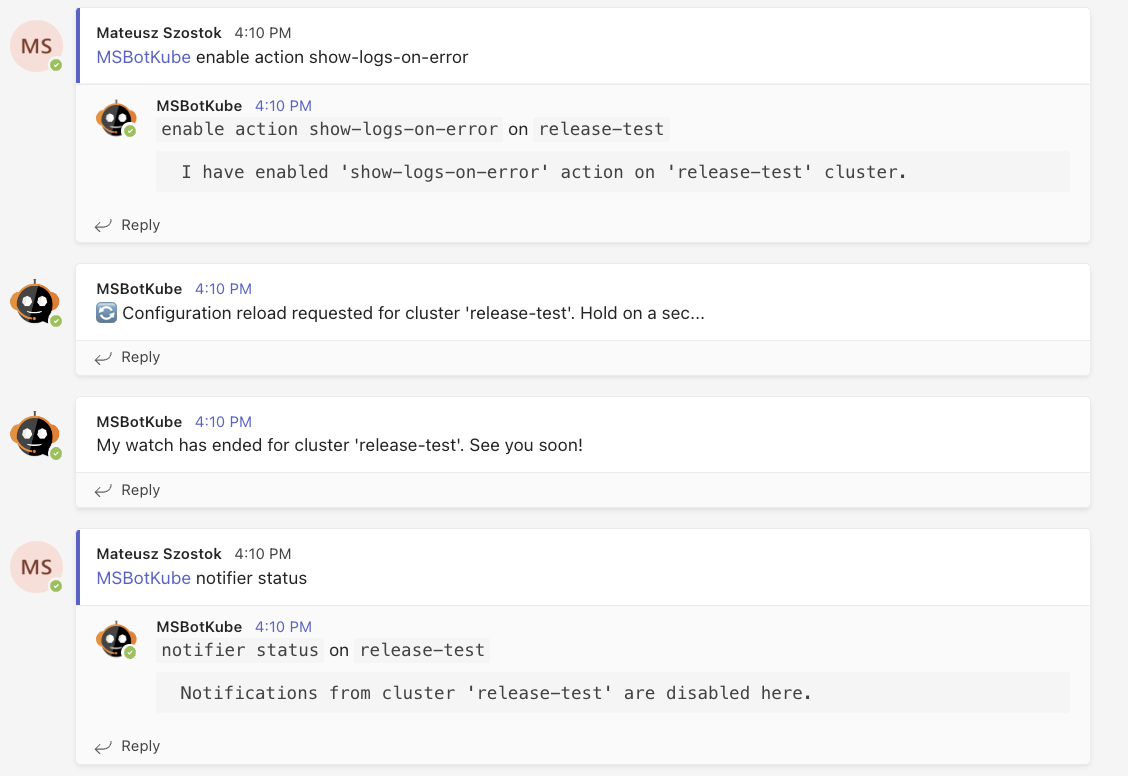1128x776 pixels.
Task: Click the MS avatar beside the notifier status question
Action: pyautogui.click(x=36, y=566)
